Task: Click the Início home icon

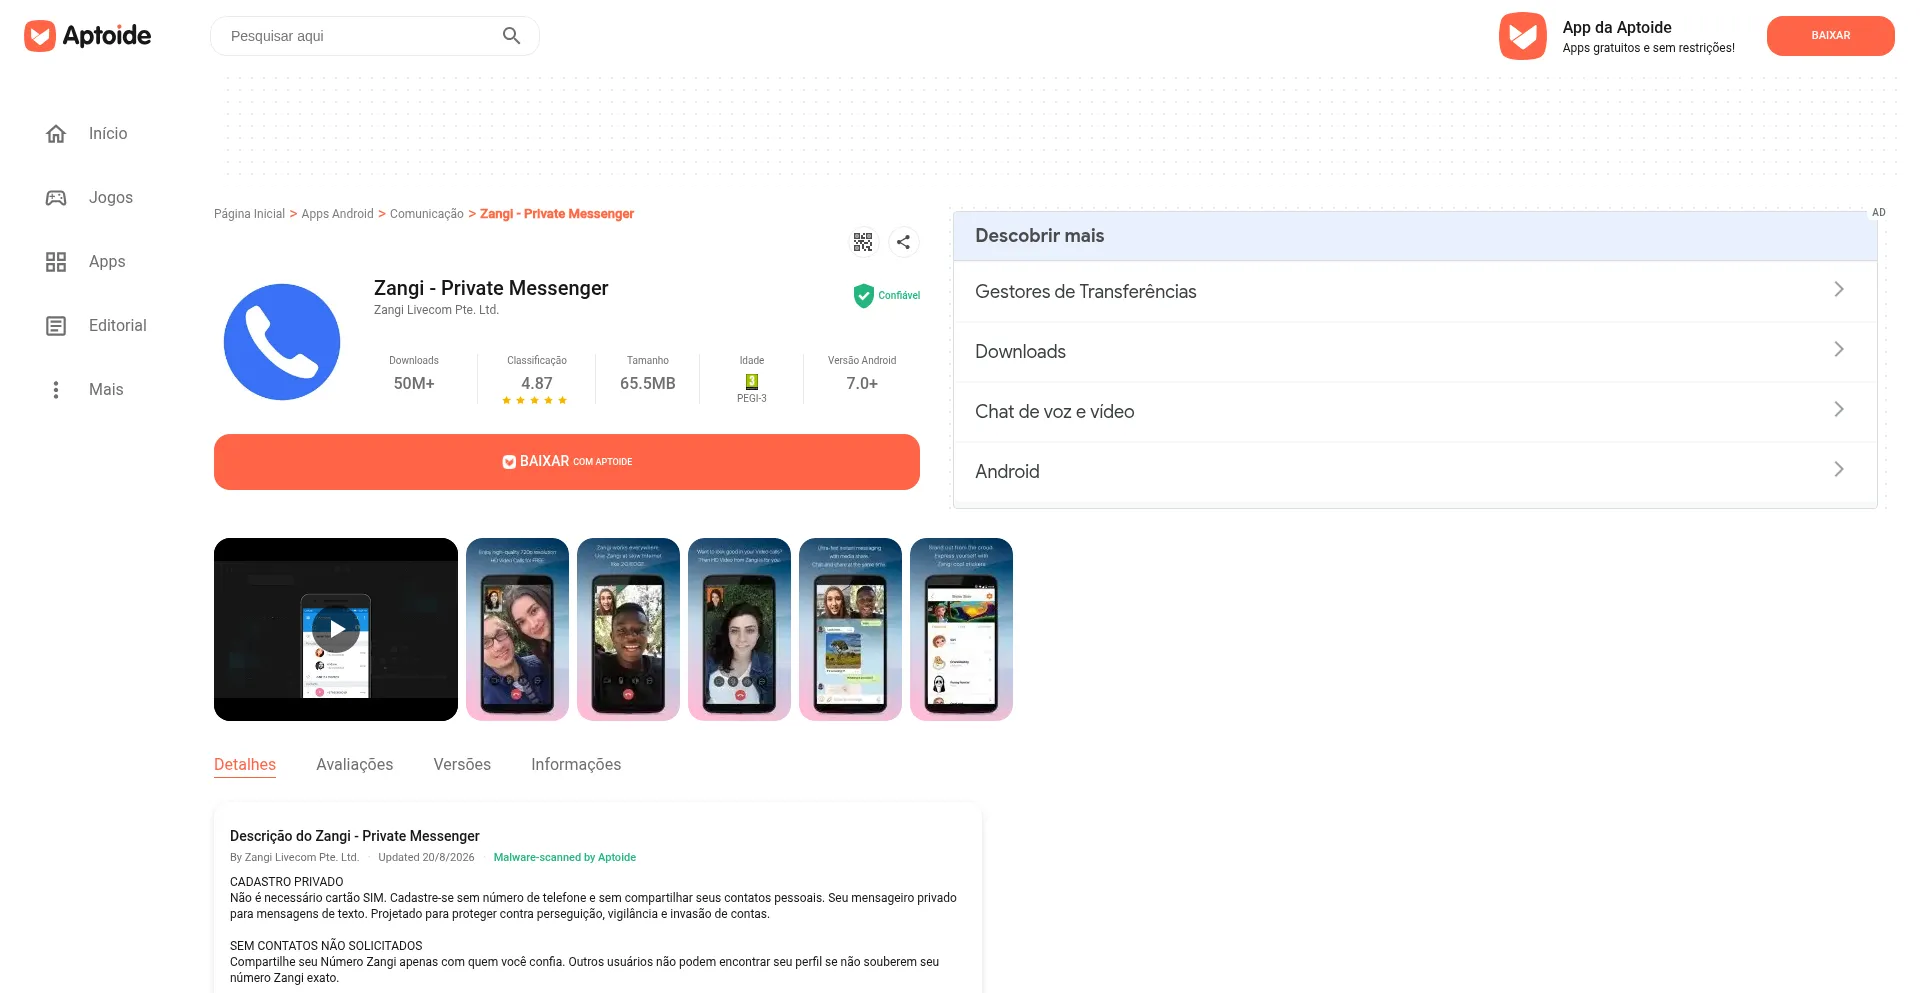Action: click(56, 134)
